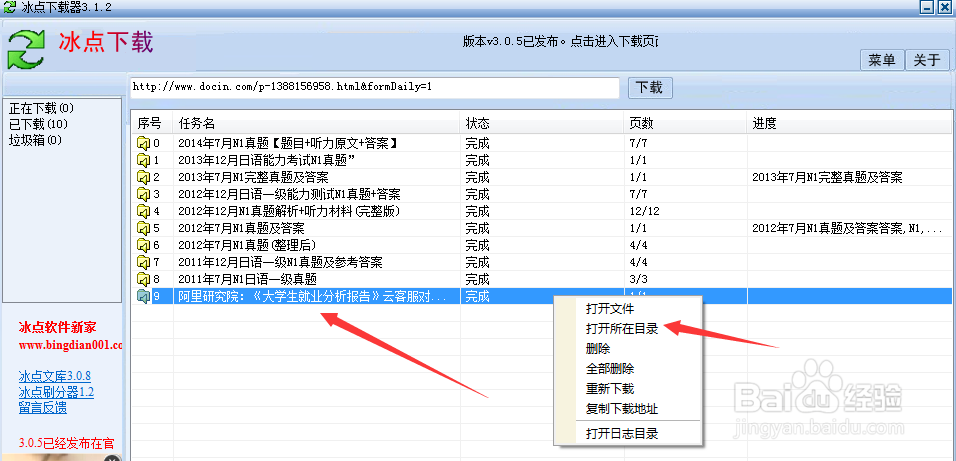Click www.bingdian001 website text in sidebar
This screenshot has width=956, height=461.
71,345
